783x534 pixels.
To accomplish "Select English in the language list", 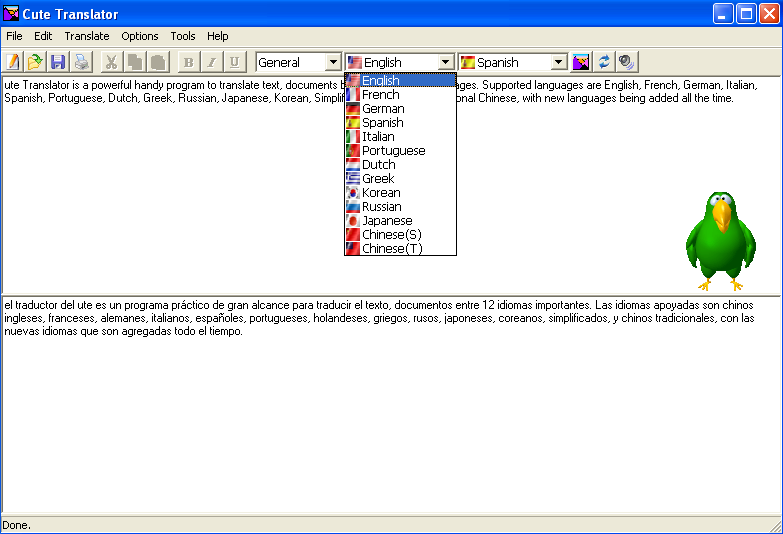I will pos(400,80).
